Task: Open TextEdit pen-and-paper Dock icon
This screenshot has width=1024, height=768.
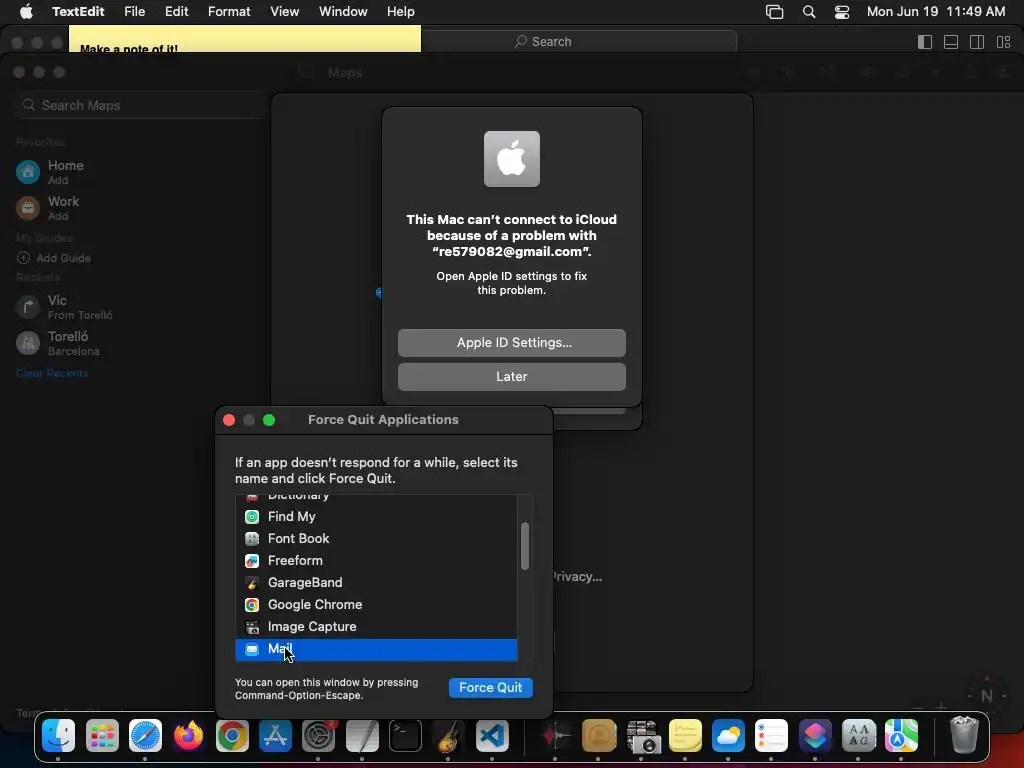Action: pyautogui.click(x=362, y=736)
